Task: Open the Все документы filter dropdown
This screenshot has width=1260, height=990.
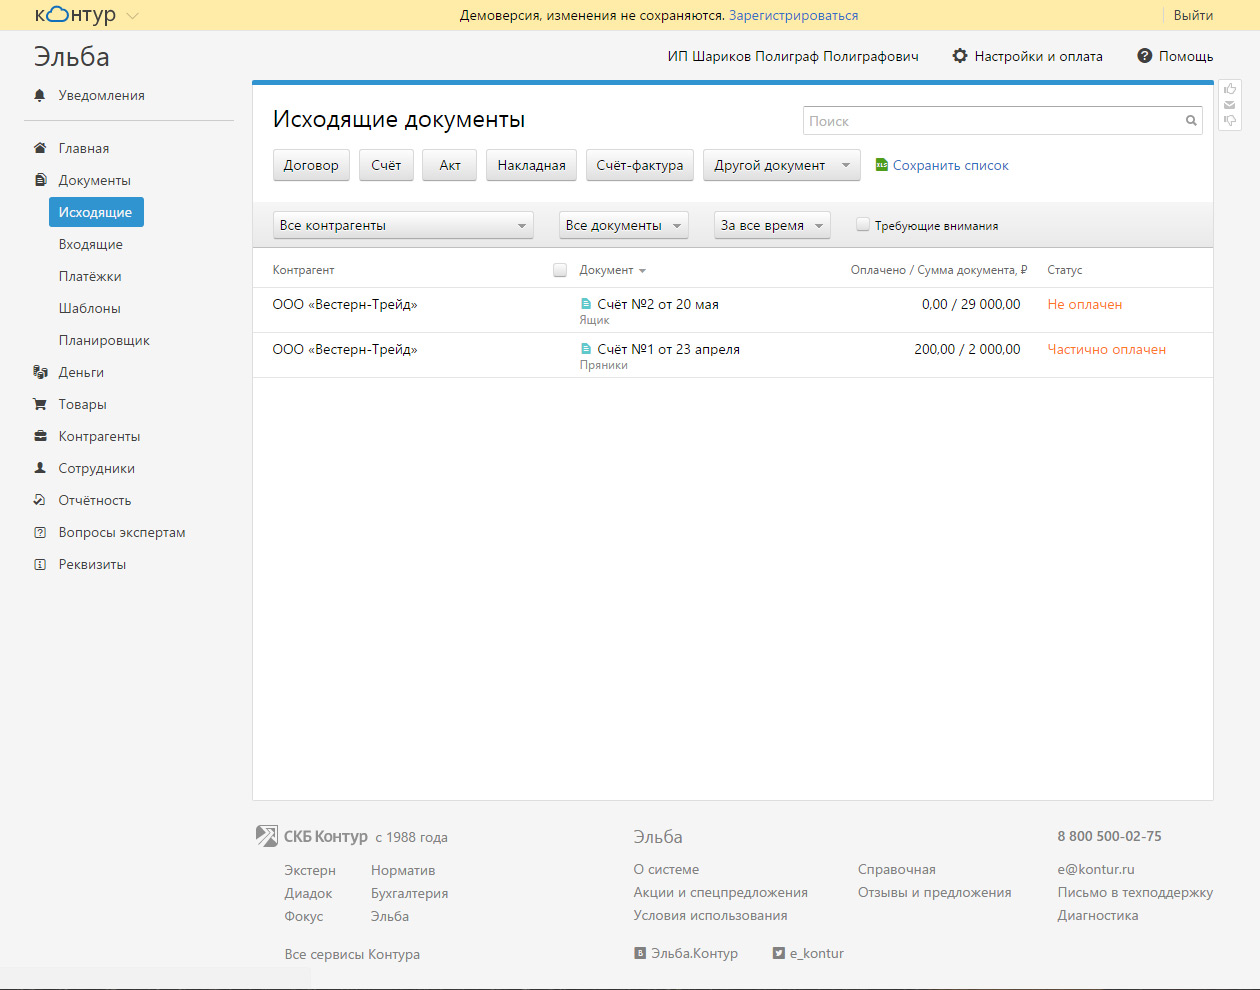Action: point(623,225)
